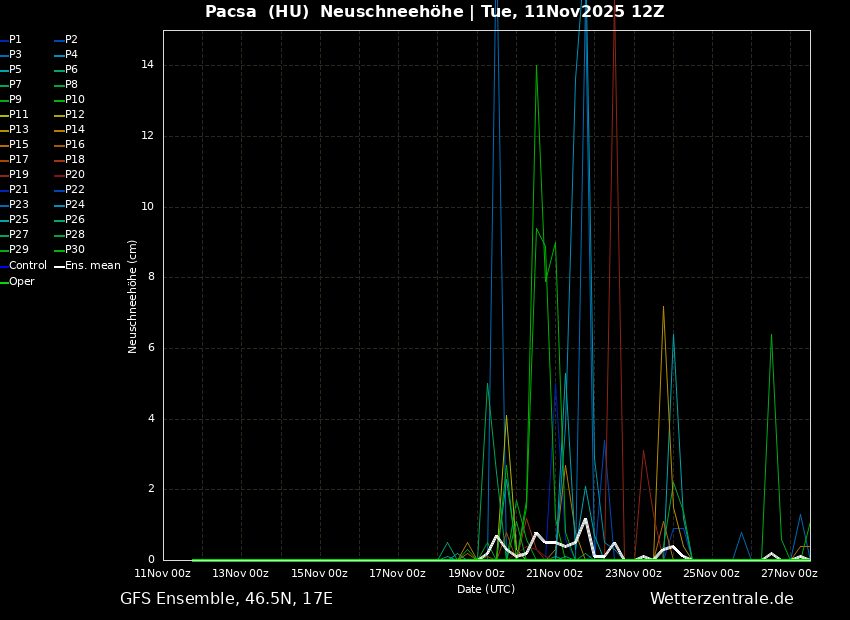Click the P18 legend label
This screenshot has width=850, height=620.
(x=74, y=160)
